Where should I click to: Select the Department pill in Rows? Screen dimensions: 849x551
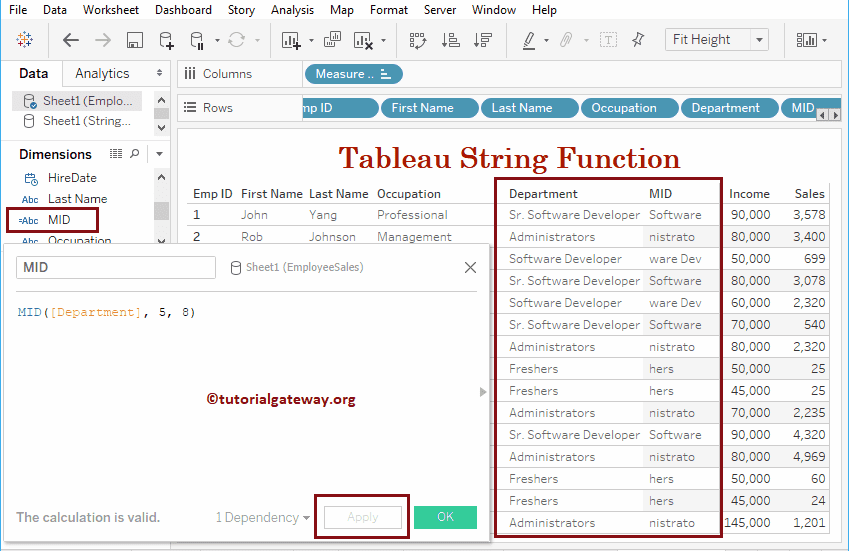point(729,108)
